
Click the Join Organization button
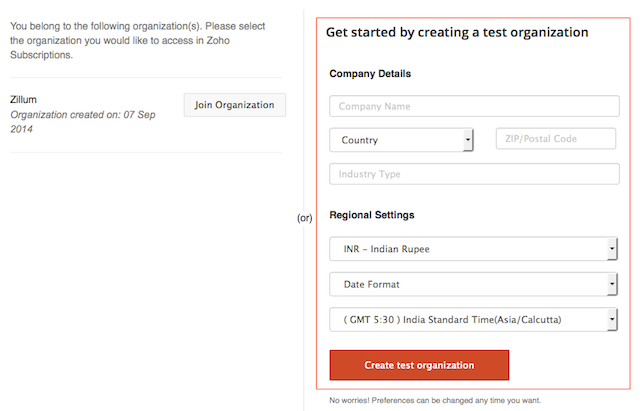pyautogui.click(x=235, y=105)
